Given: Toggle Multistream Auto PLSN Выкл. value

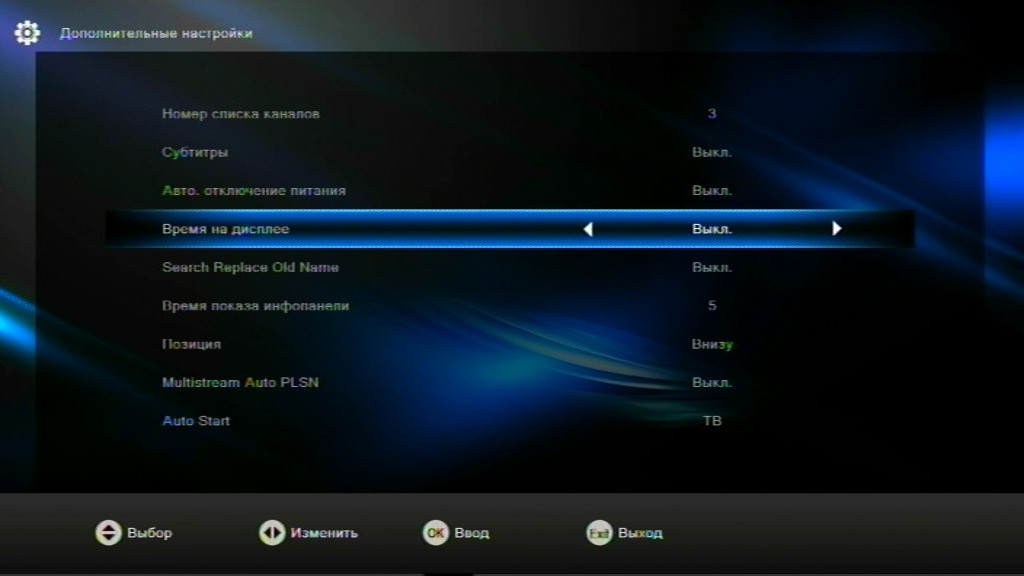Looking at the screenshot, I should 712,383.
